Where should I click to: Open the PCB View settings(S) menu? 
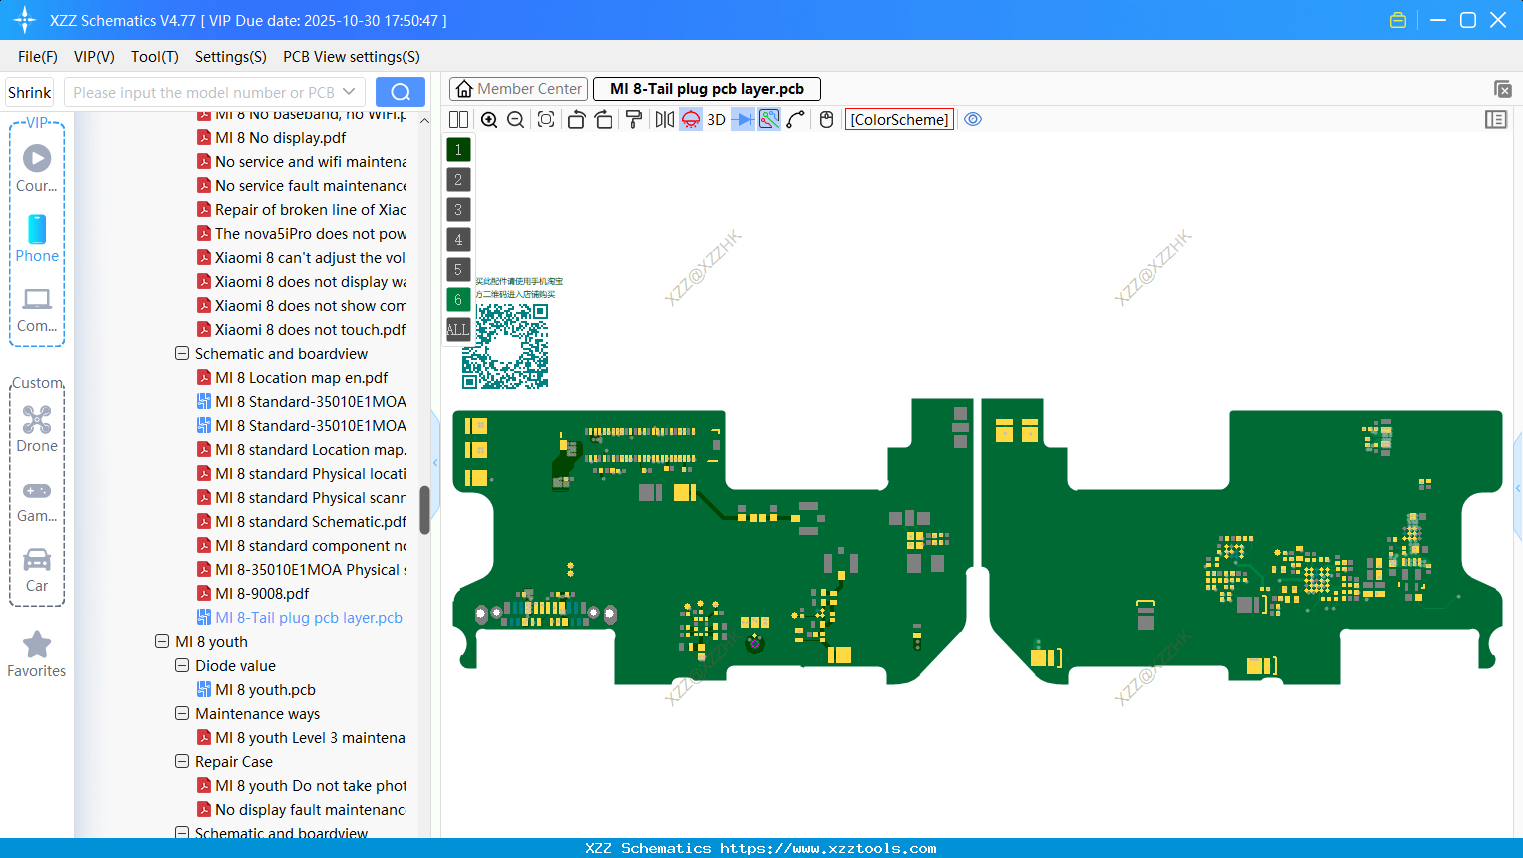pyautogui.click(x=351, y=57)
